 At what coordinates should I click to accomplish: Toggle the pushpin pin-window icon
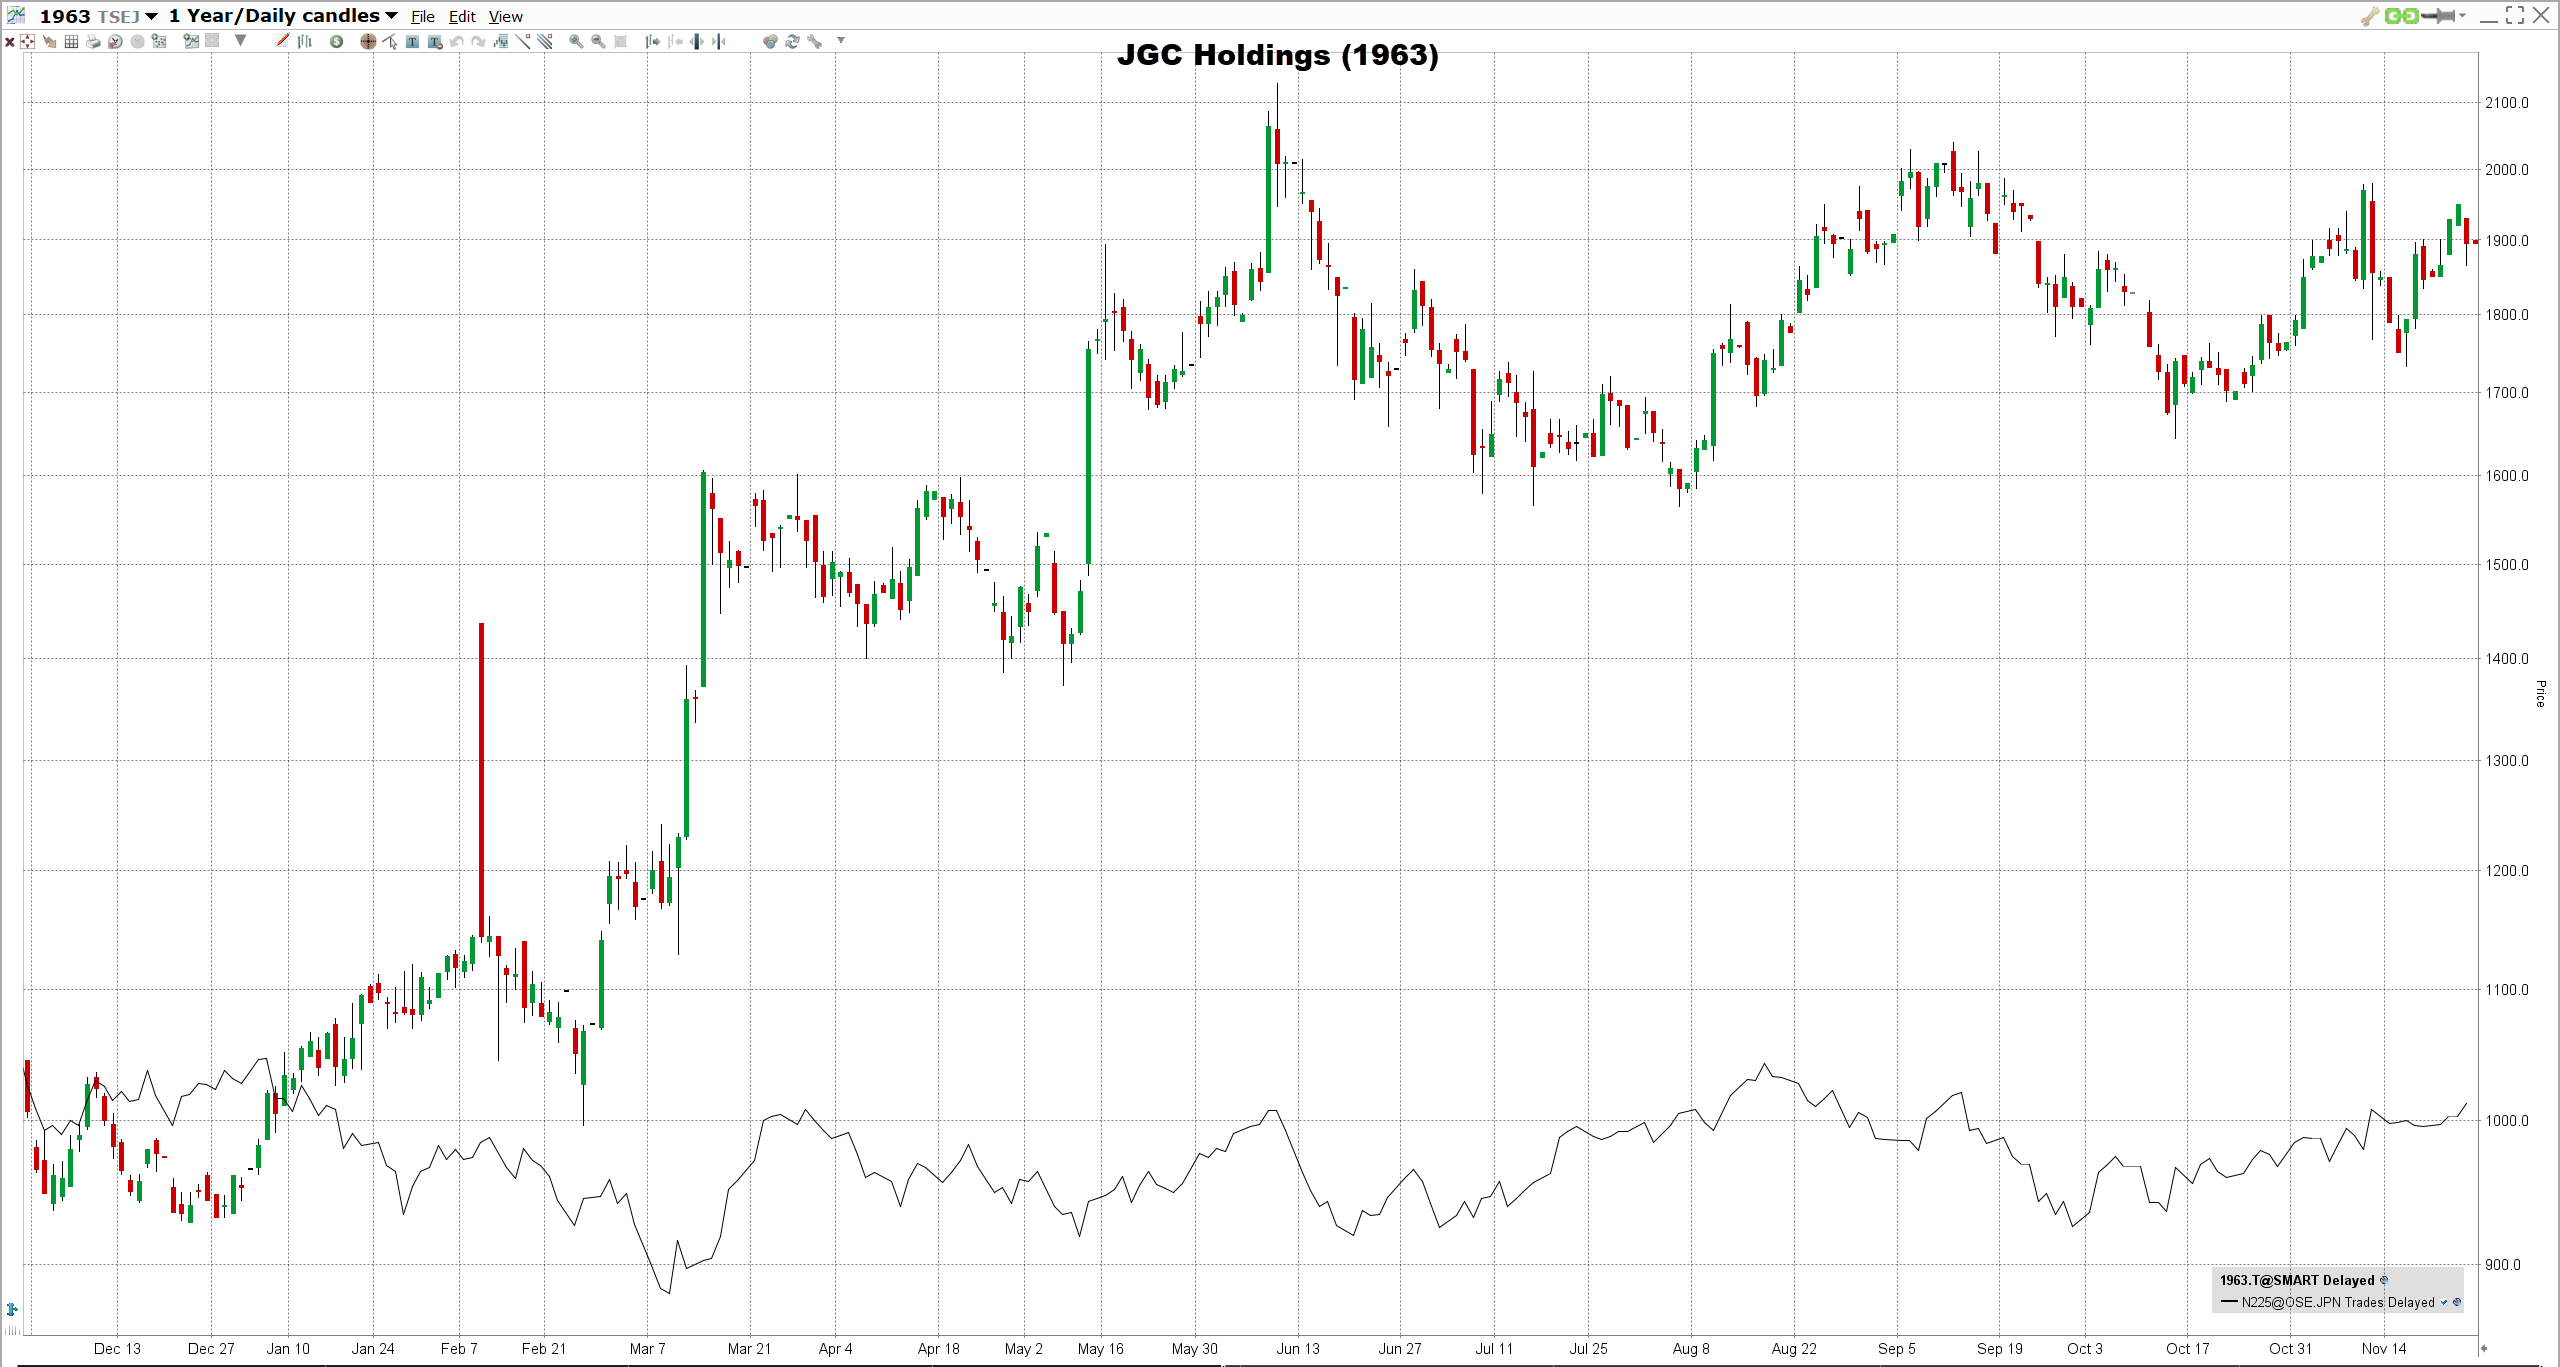coord(2438,16)
